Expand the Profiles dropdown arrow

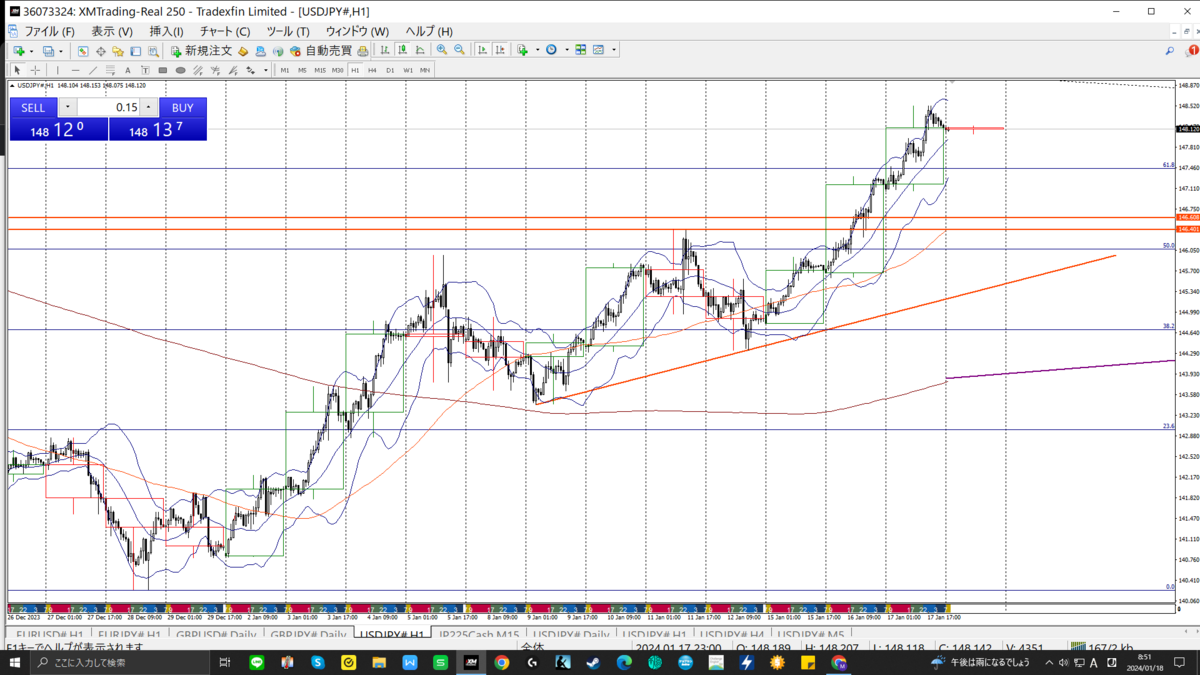tap(61, 50)
